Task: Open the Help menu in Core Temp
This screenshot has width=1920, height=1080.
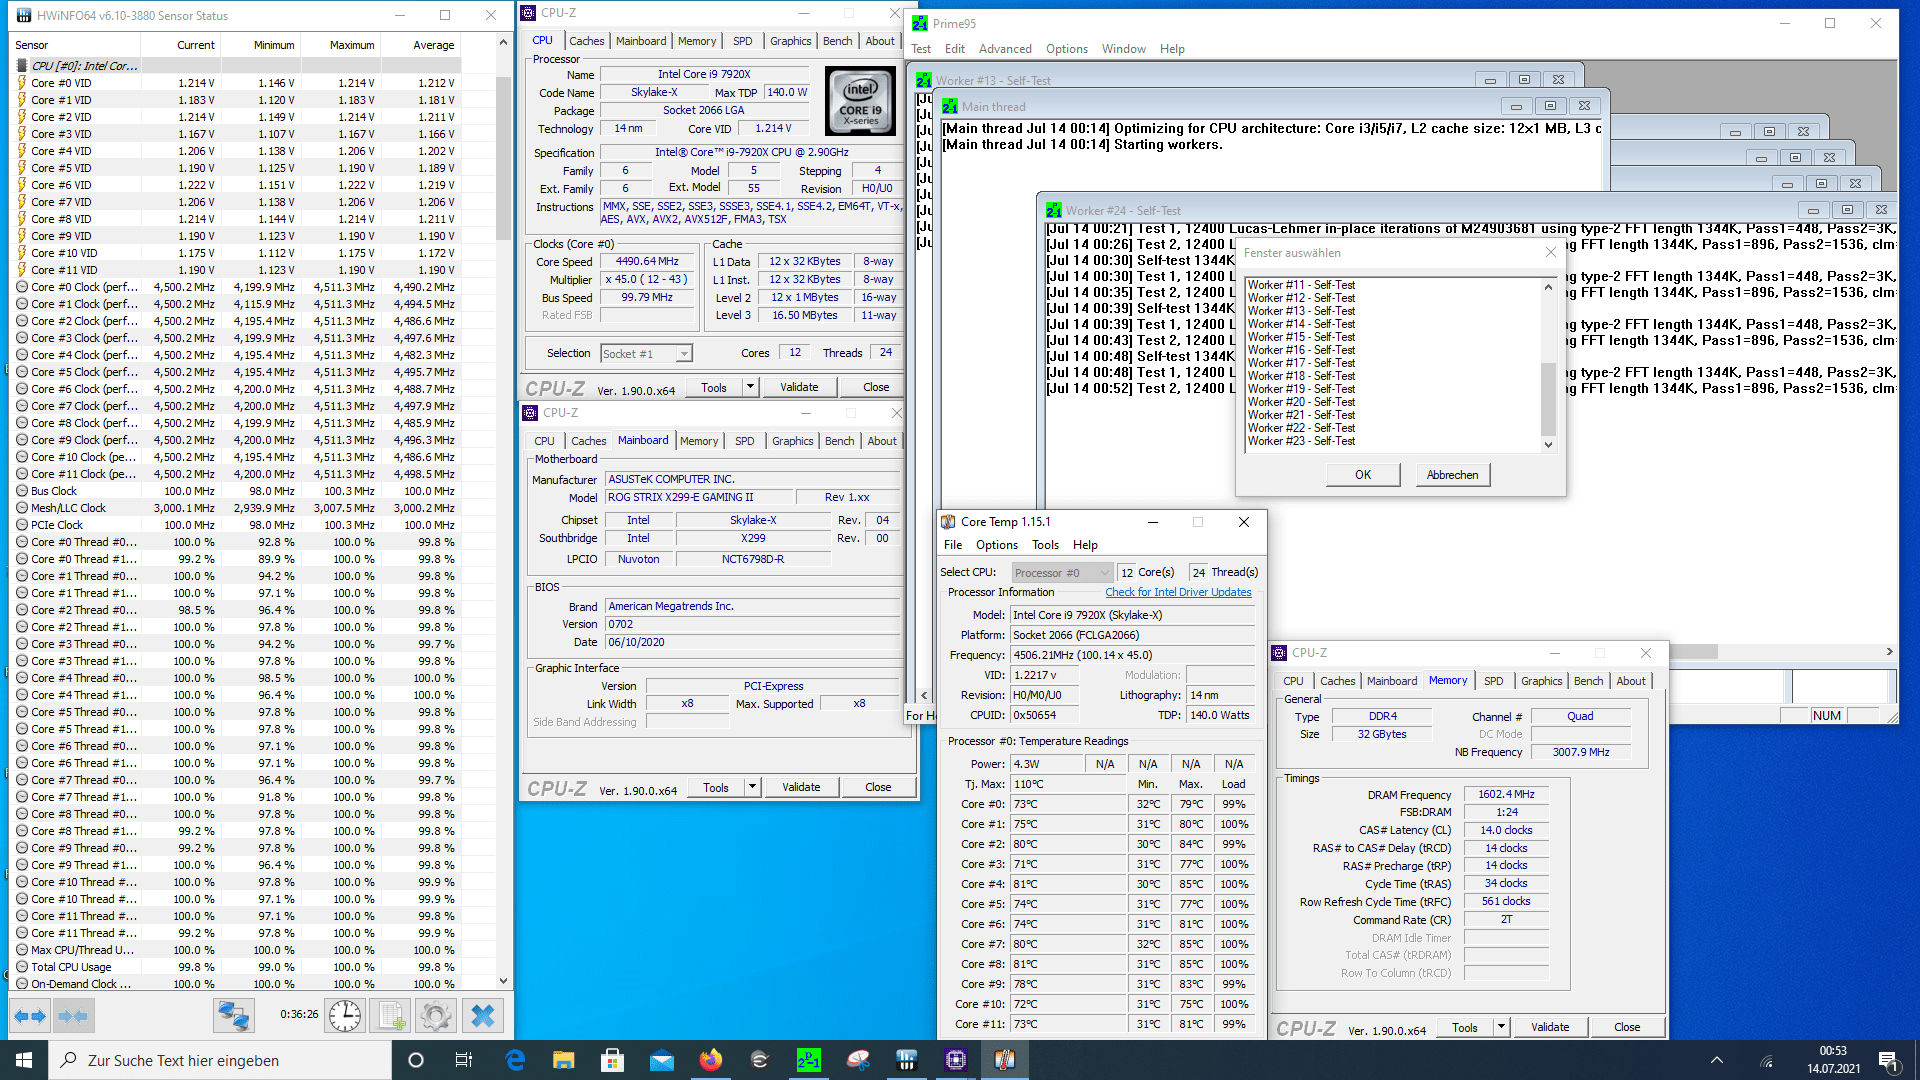Action: coord(1085,545)
